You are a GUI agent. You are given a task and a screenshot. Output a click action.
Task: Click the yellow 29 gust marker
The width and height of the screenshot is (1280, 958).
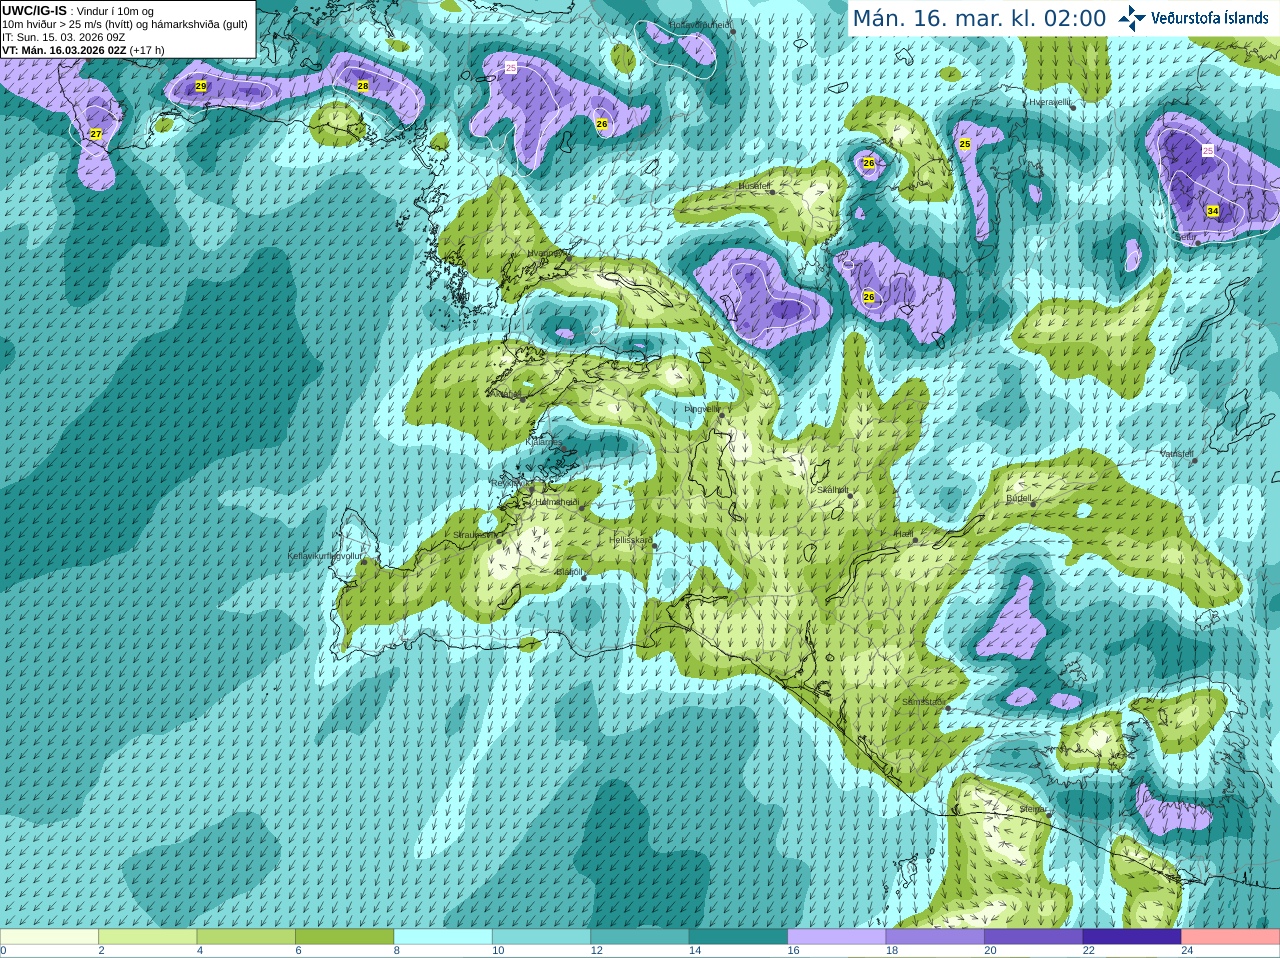[201, 86]
